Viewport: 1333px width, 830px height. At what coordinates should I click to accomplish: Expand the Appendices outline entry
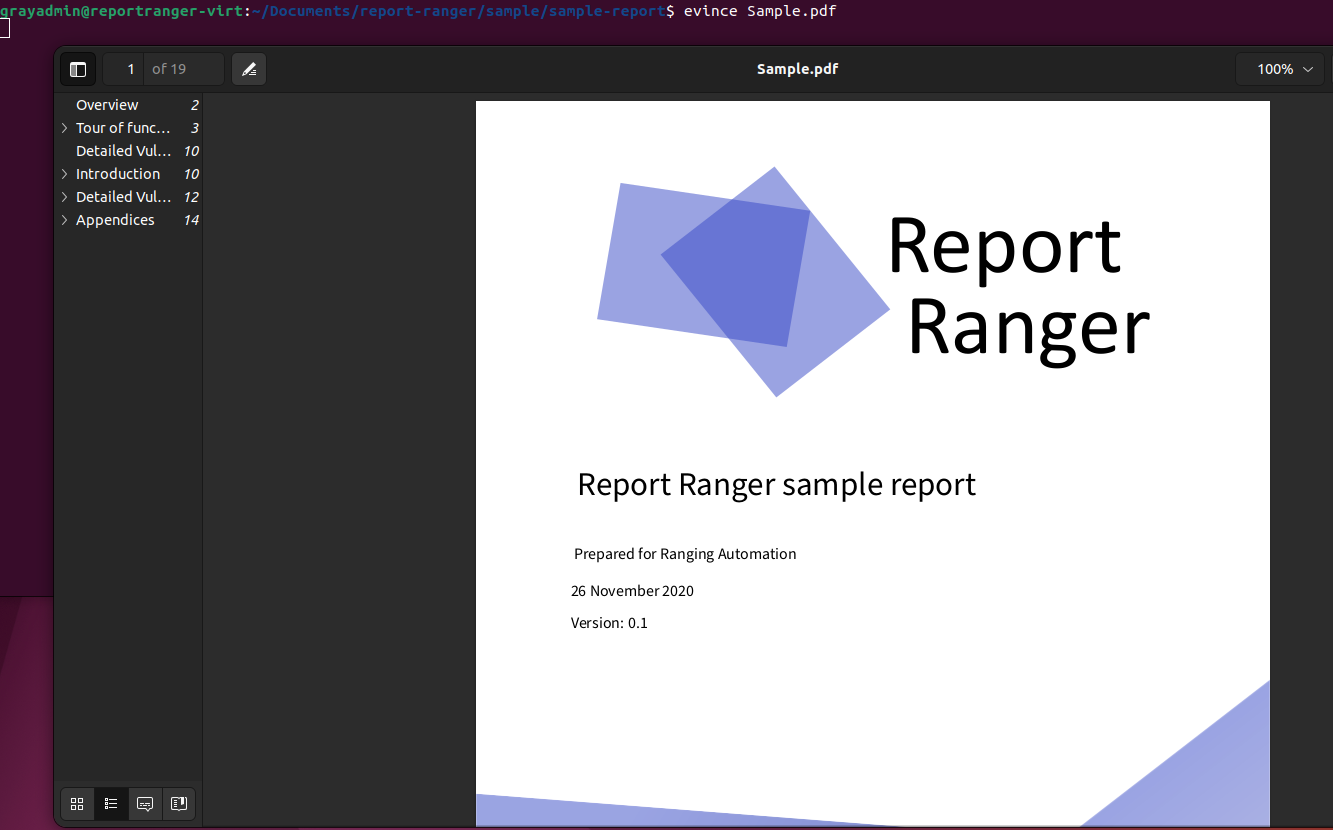pos(65,220)
